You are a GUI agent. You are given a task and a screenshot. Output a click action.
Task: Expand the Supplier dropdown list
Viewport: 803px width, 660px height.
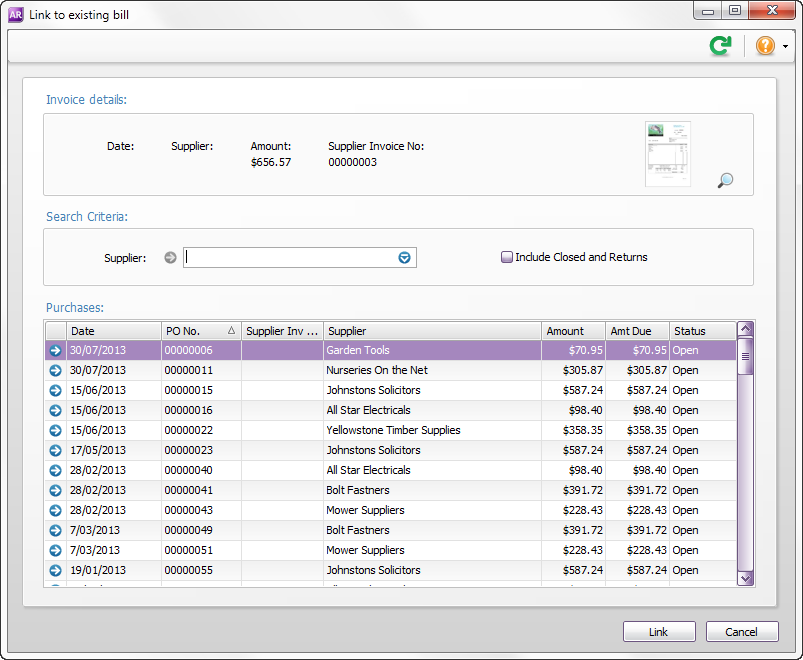click(405, 258)
